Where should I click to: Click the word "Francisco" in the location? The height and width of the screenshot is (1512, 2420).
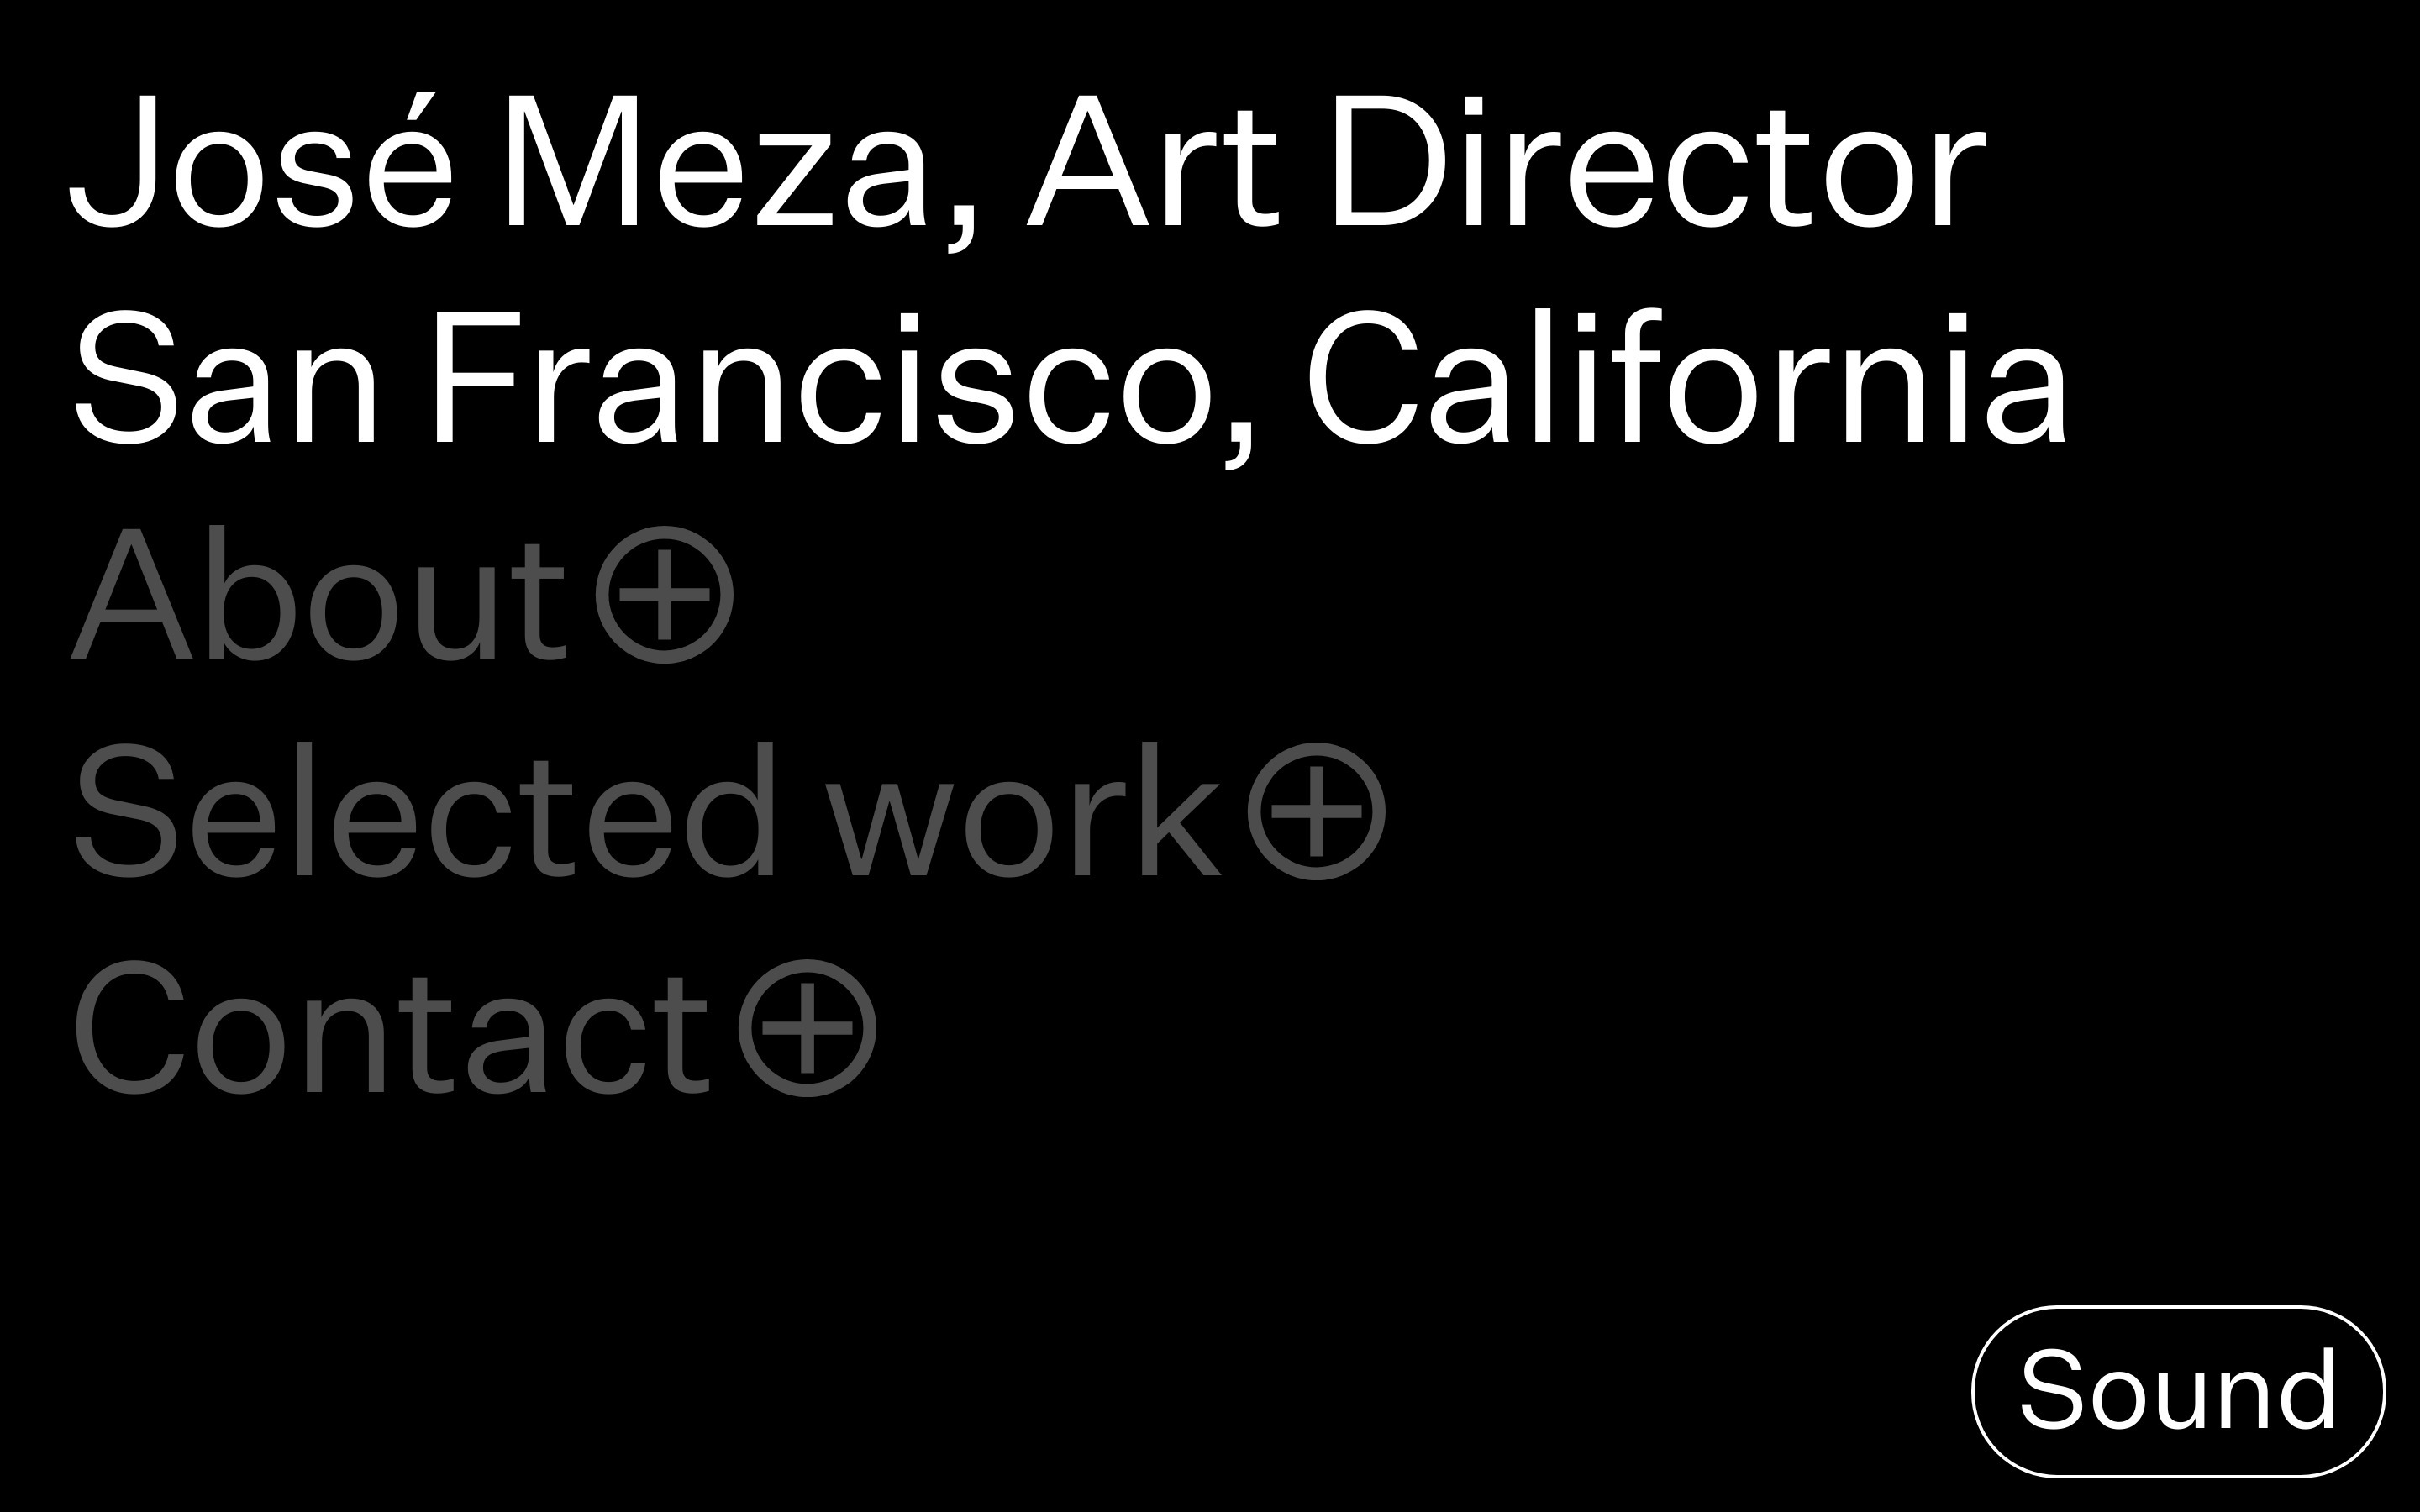pos(820,378)
